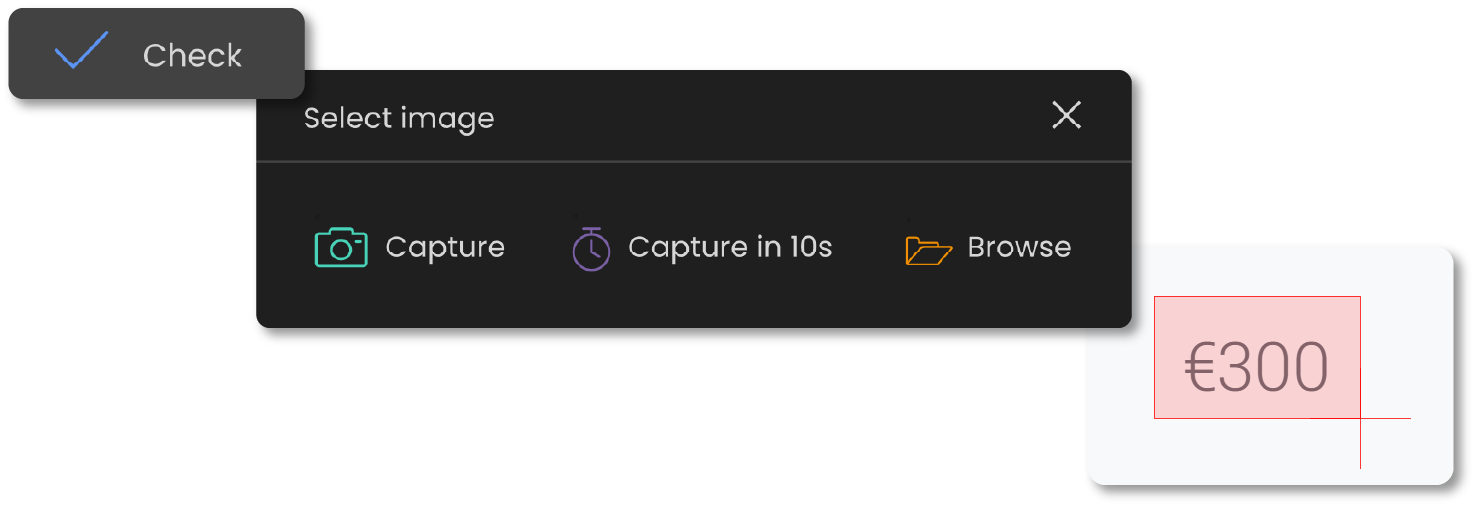Click the digit 3 in the price

point(1236,367)
